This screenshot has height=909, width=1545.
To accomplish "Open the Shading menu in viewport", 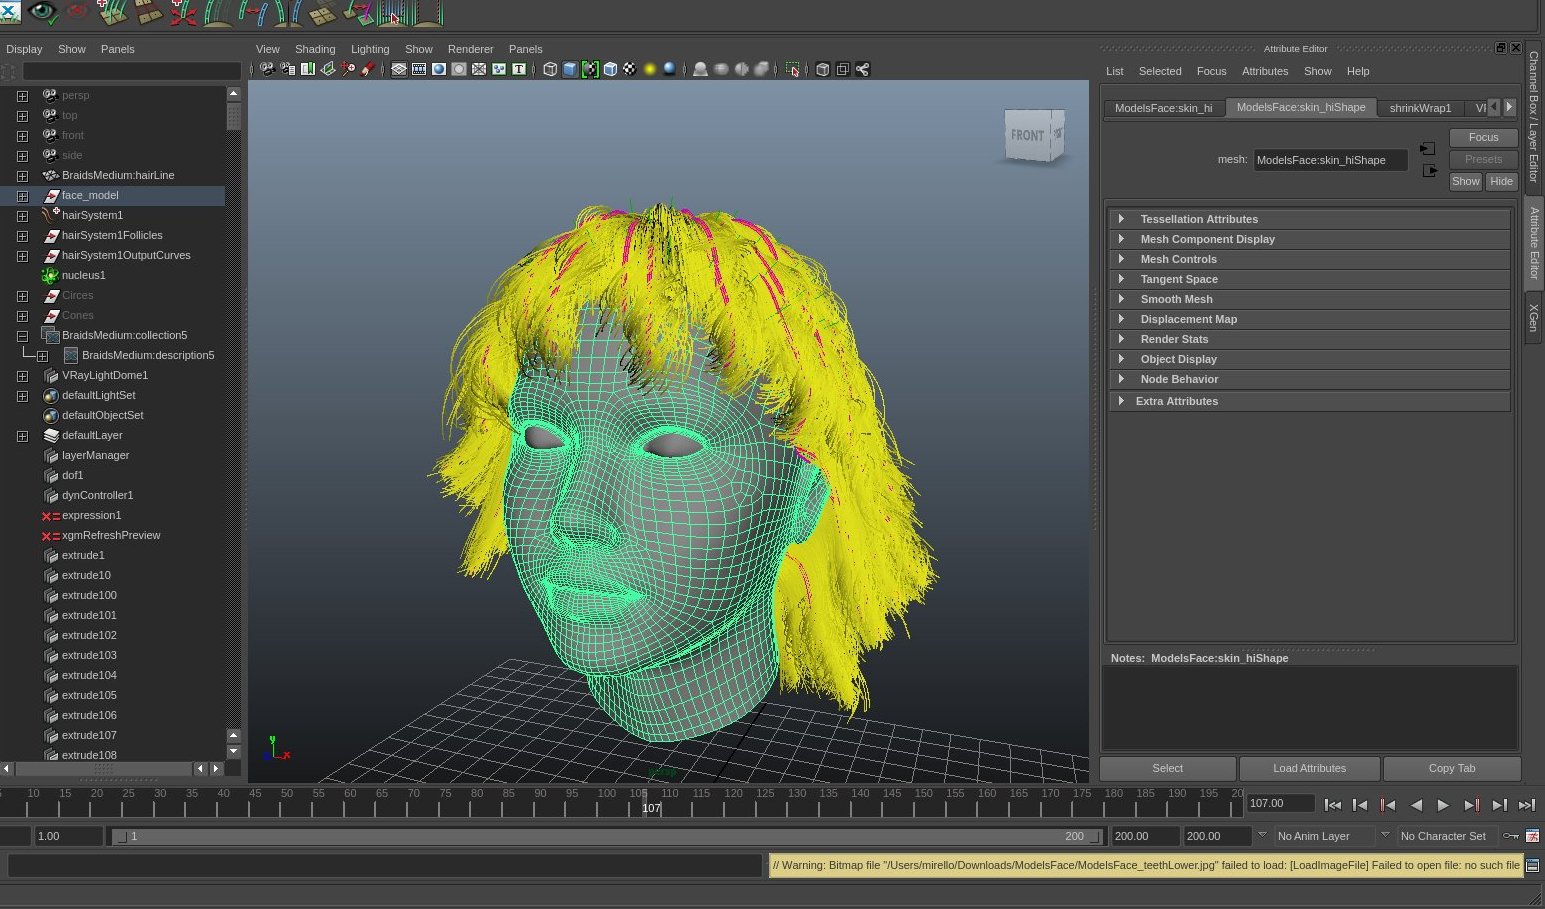I will (x=315, y=49).
